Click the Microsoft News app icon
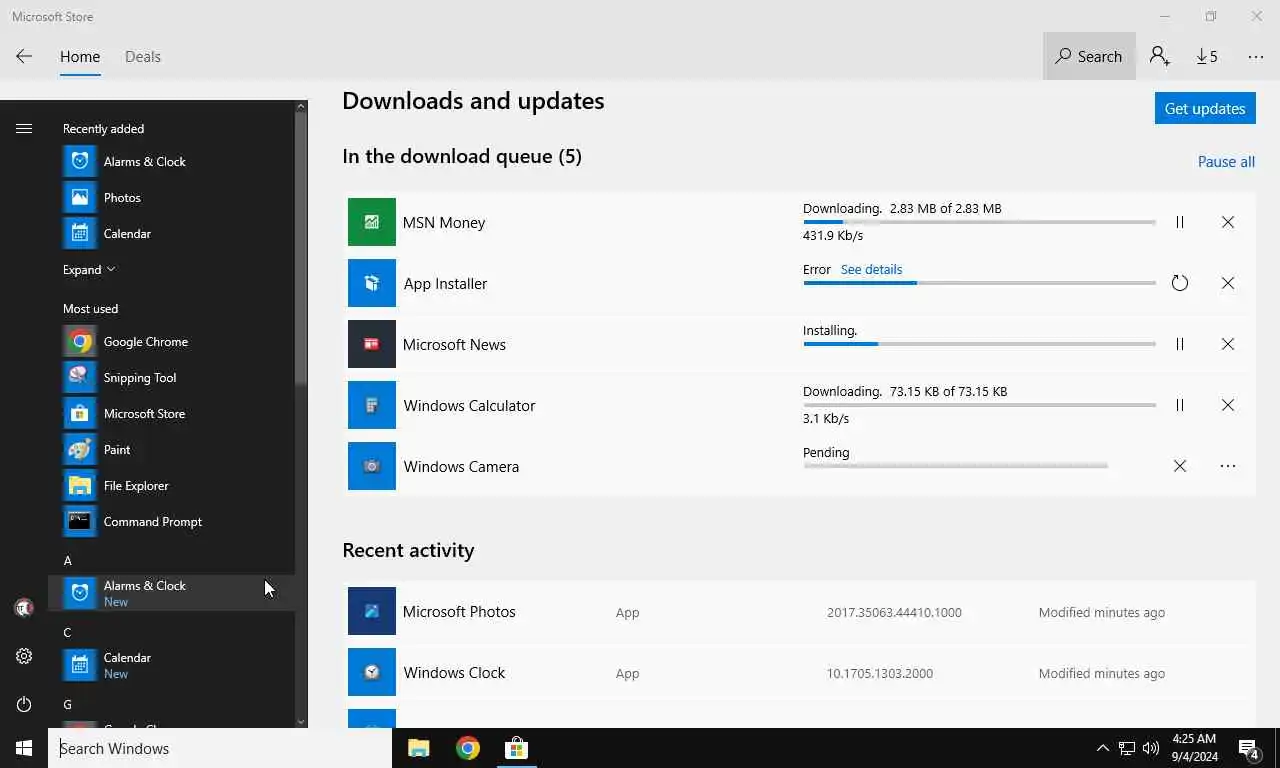Screen dimensions: 1280x768 (x=372, y=344)
